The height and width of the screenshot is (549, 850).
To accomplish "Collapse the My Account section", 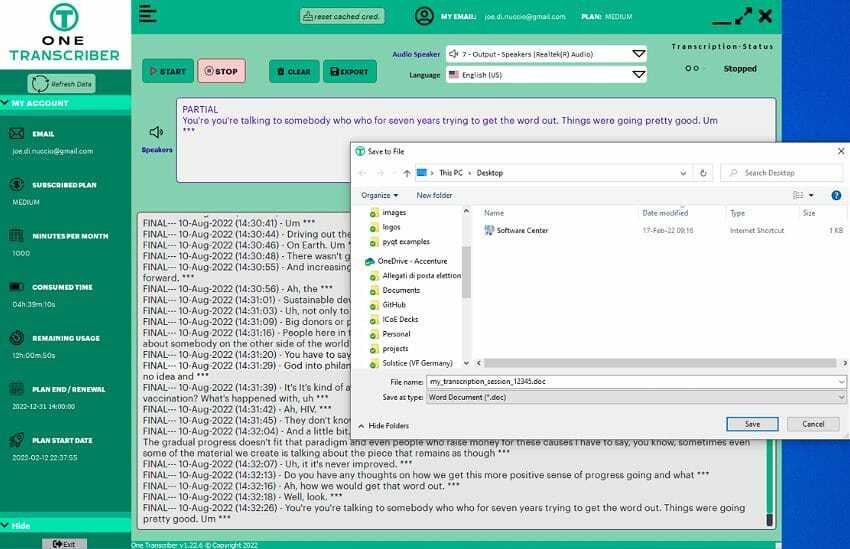I will [65, 102].
